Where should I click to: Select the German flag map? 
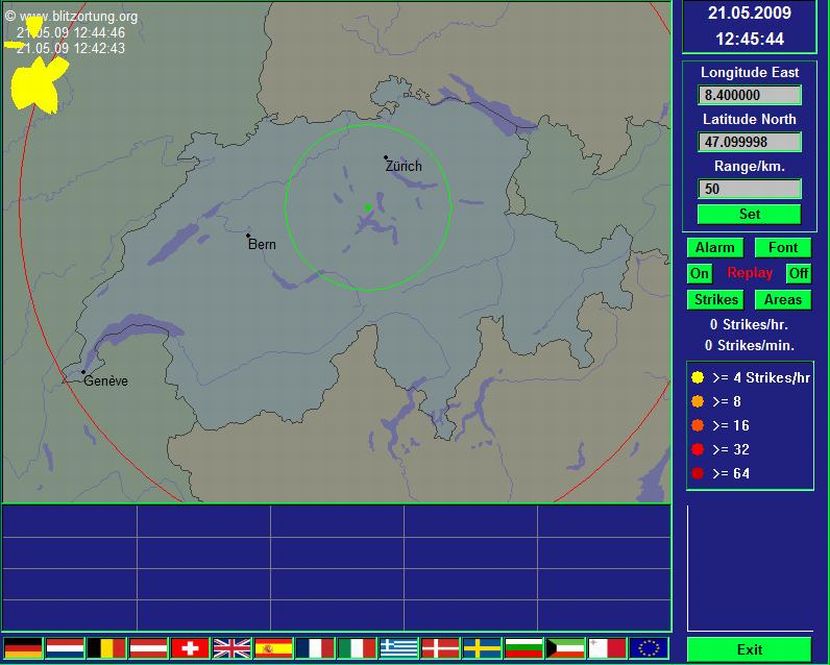23,648
